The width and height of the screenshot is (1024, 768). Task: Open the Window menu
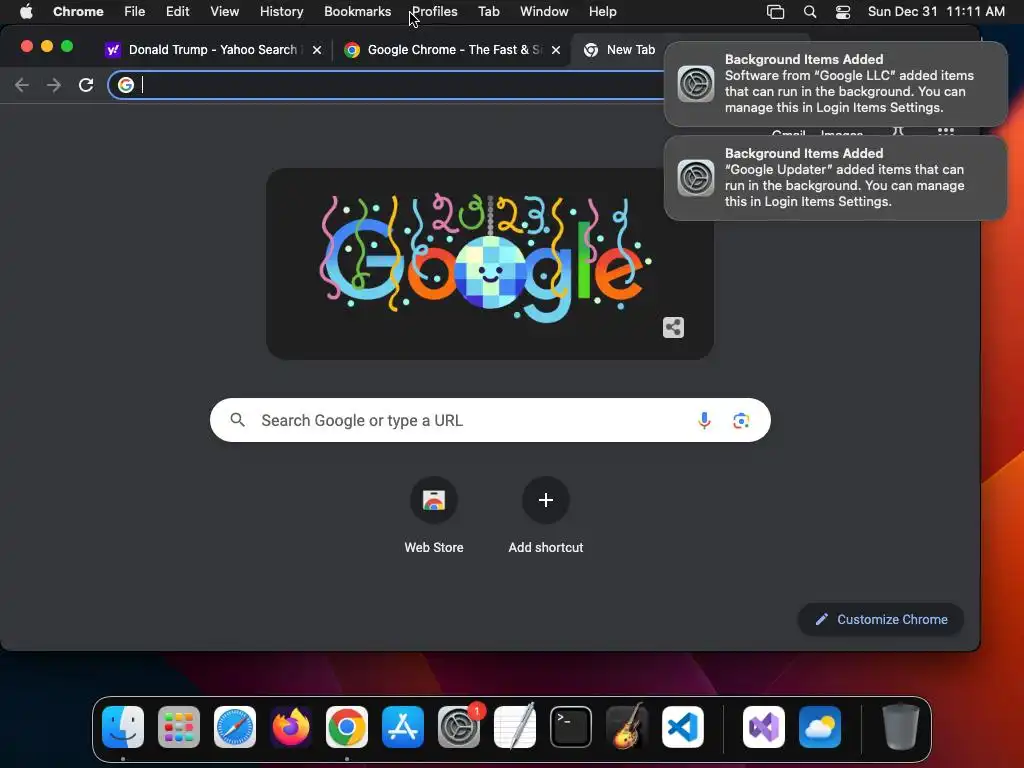544,12
